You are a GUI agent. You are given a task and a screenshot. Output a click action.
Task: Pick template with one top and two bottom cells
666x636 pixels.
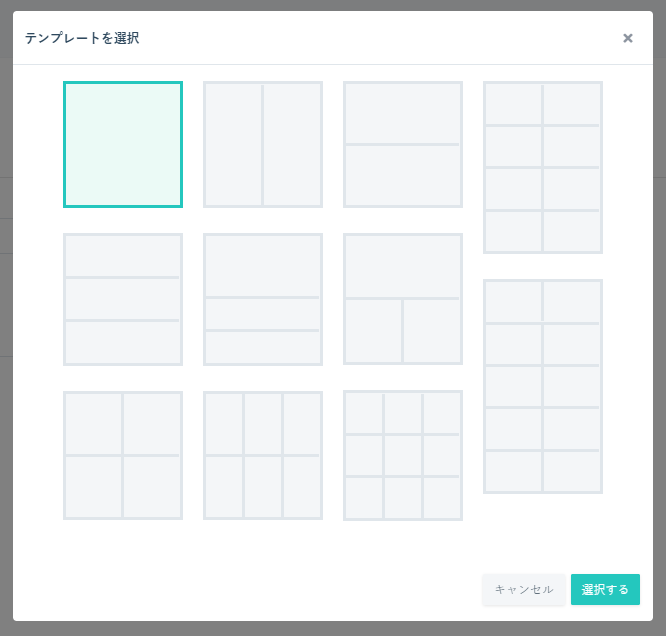[x=403, y=299]
